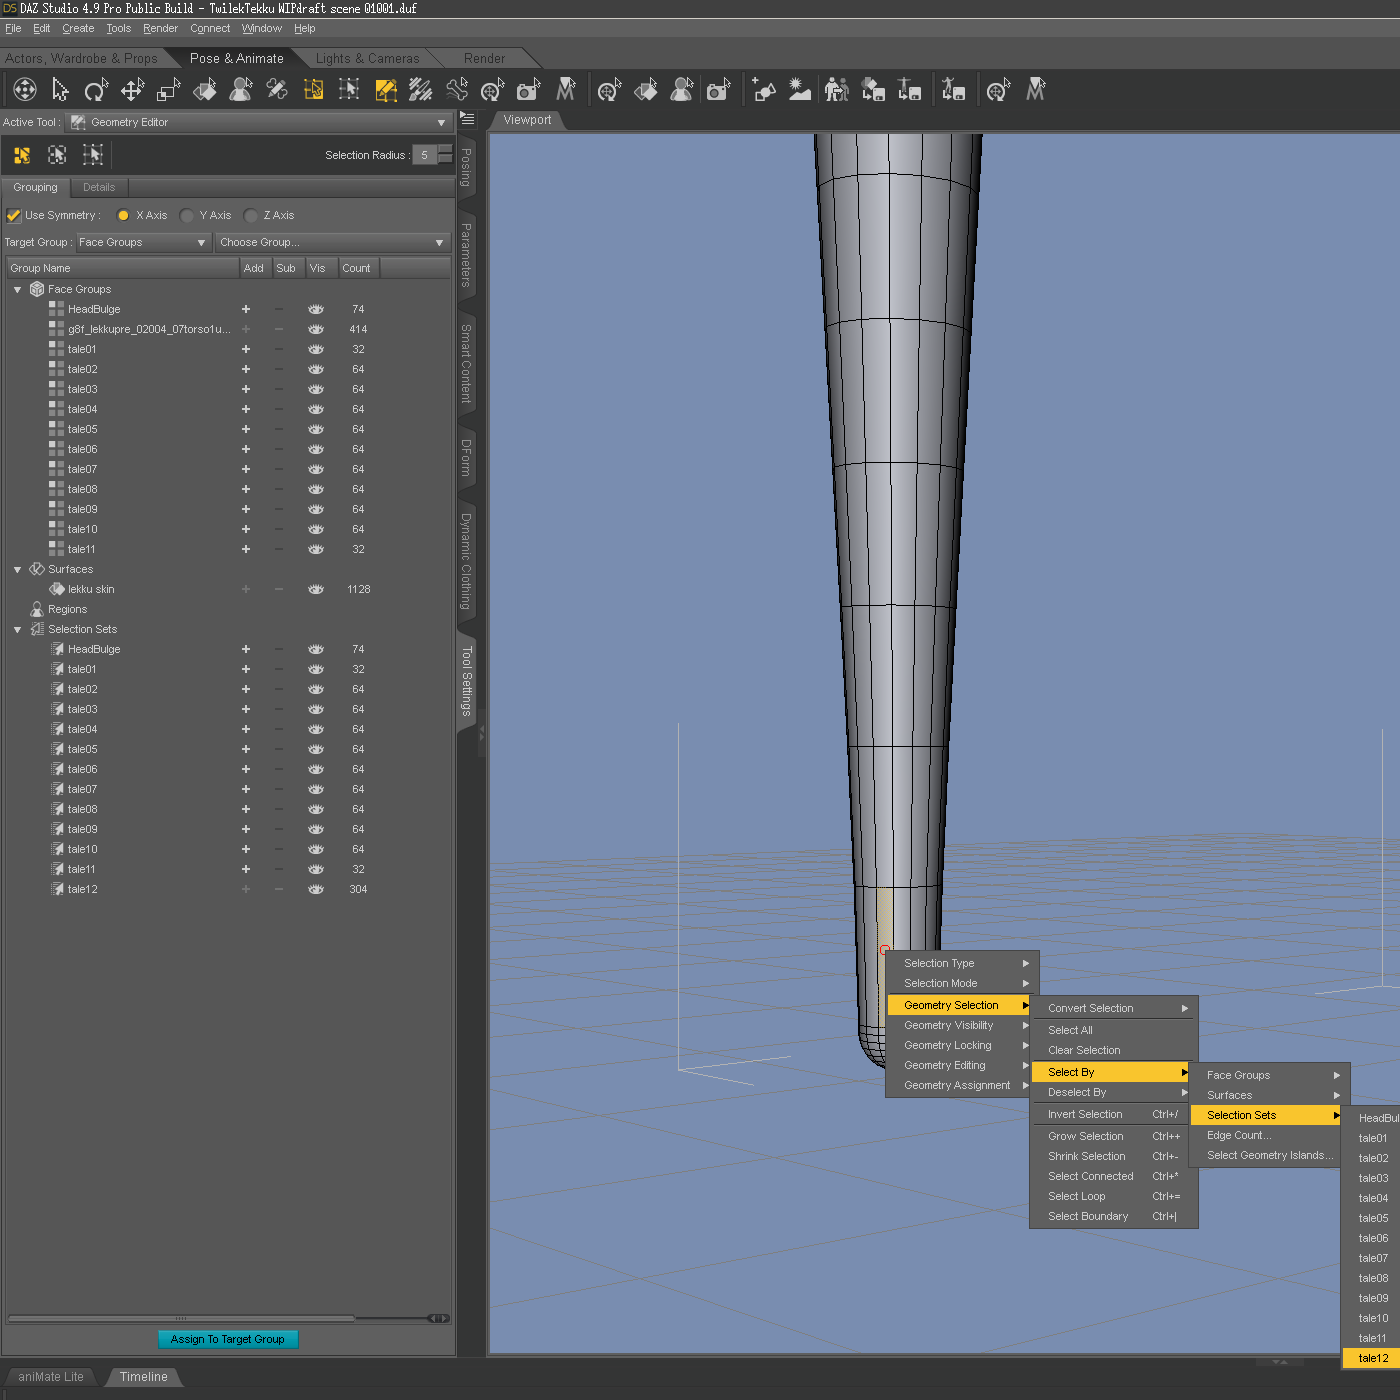1400x1400 pixels.
Task: Click the Create New Primitive icon
Action: [764, 91]
